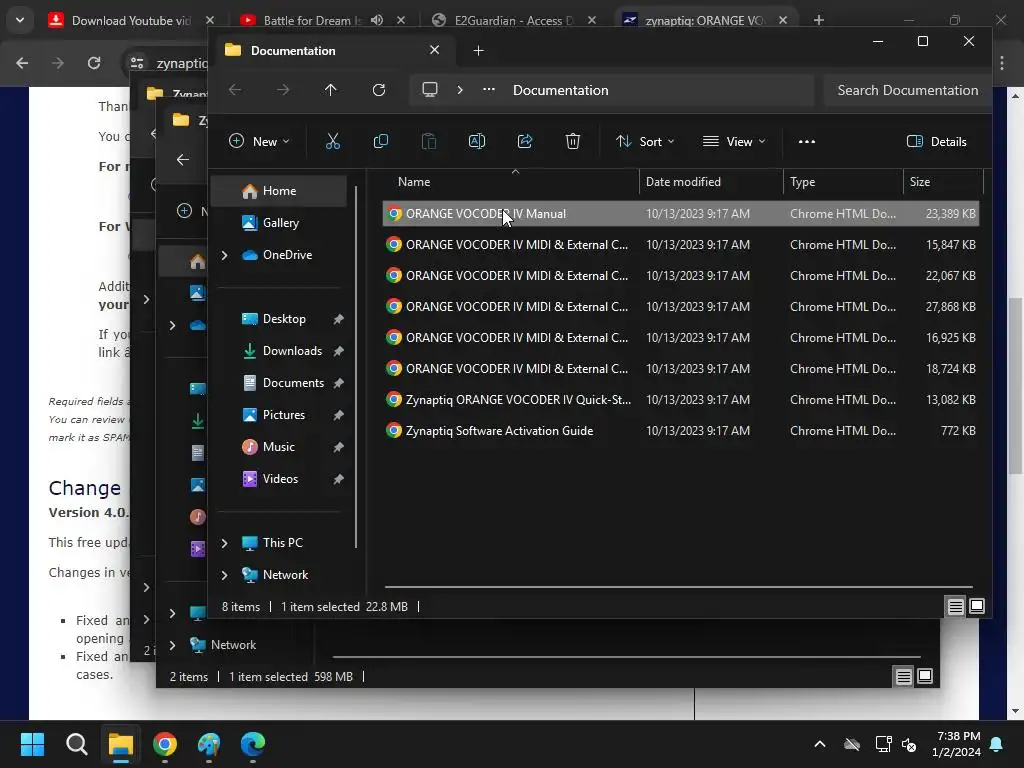Open Downloads in quick access
This screenshot has height=768, width=1024.
(x=292, y=351)
